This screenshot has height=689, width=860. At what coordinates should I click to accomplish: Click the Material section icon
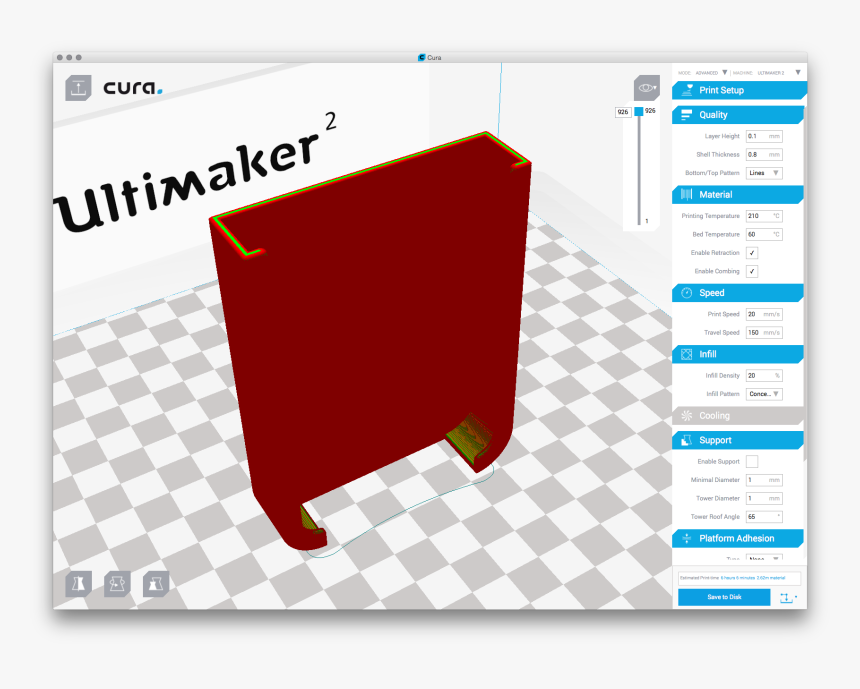[x=687, y=194]
